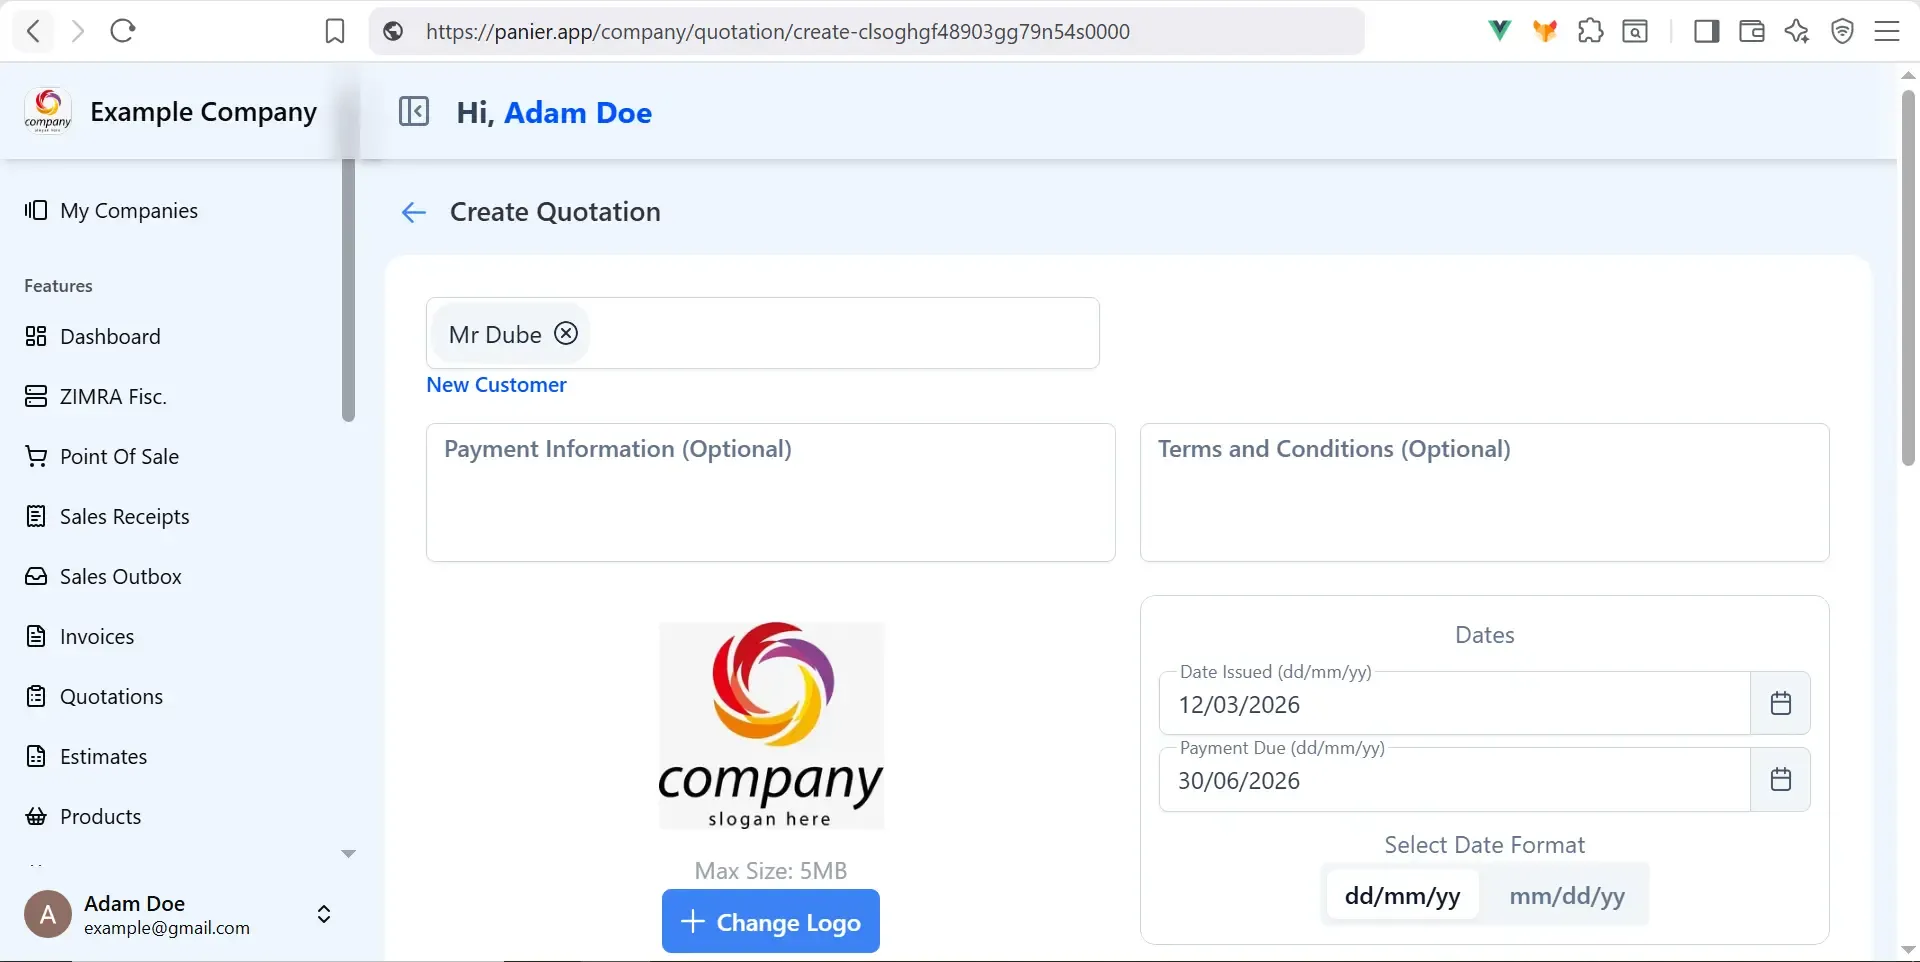Click the back arrow beside Create Quotation
This screenshot has width=1920, height=962.
pyautogui.click(x=414, y=212)
